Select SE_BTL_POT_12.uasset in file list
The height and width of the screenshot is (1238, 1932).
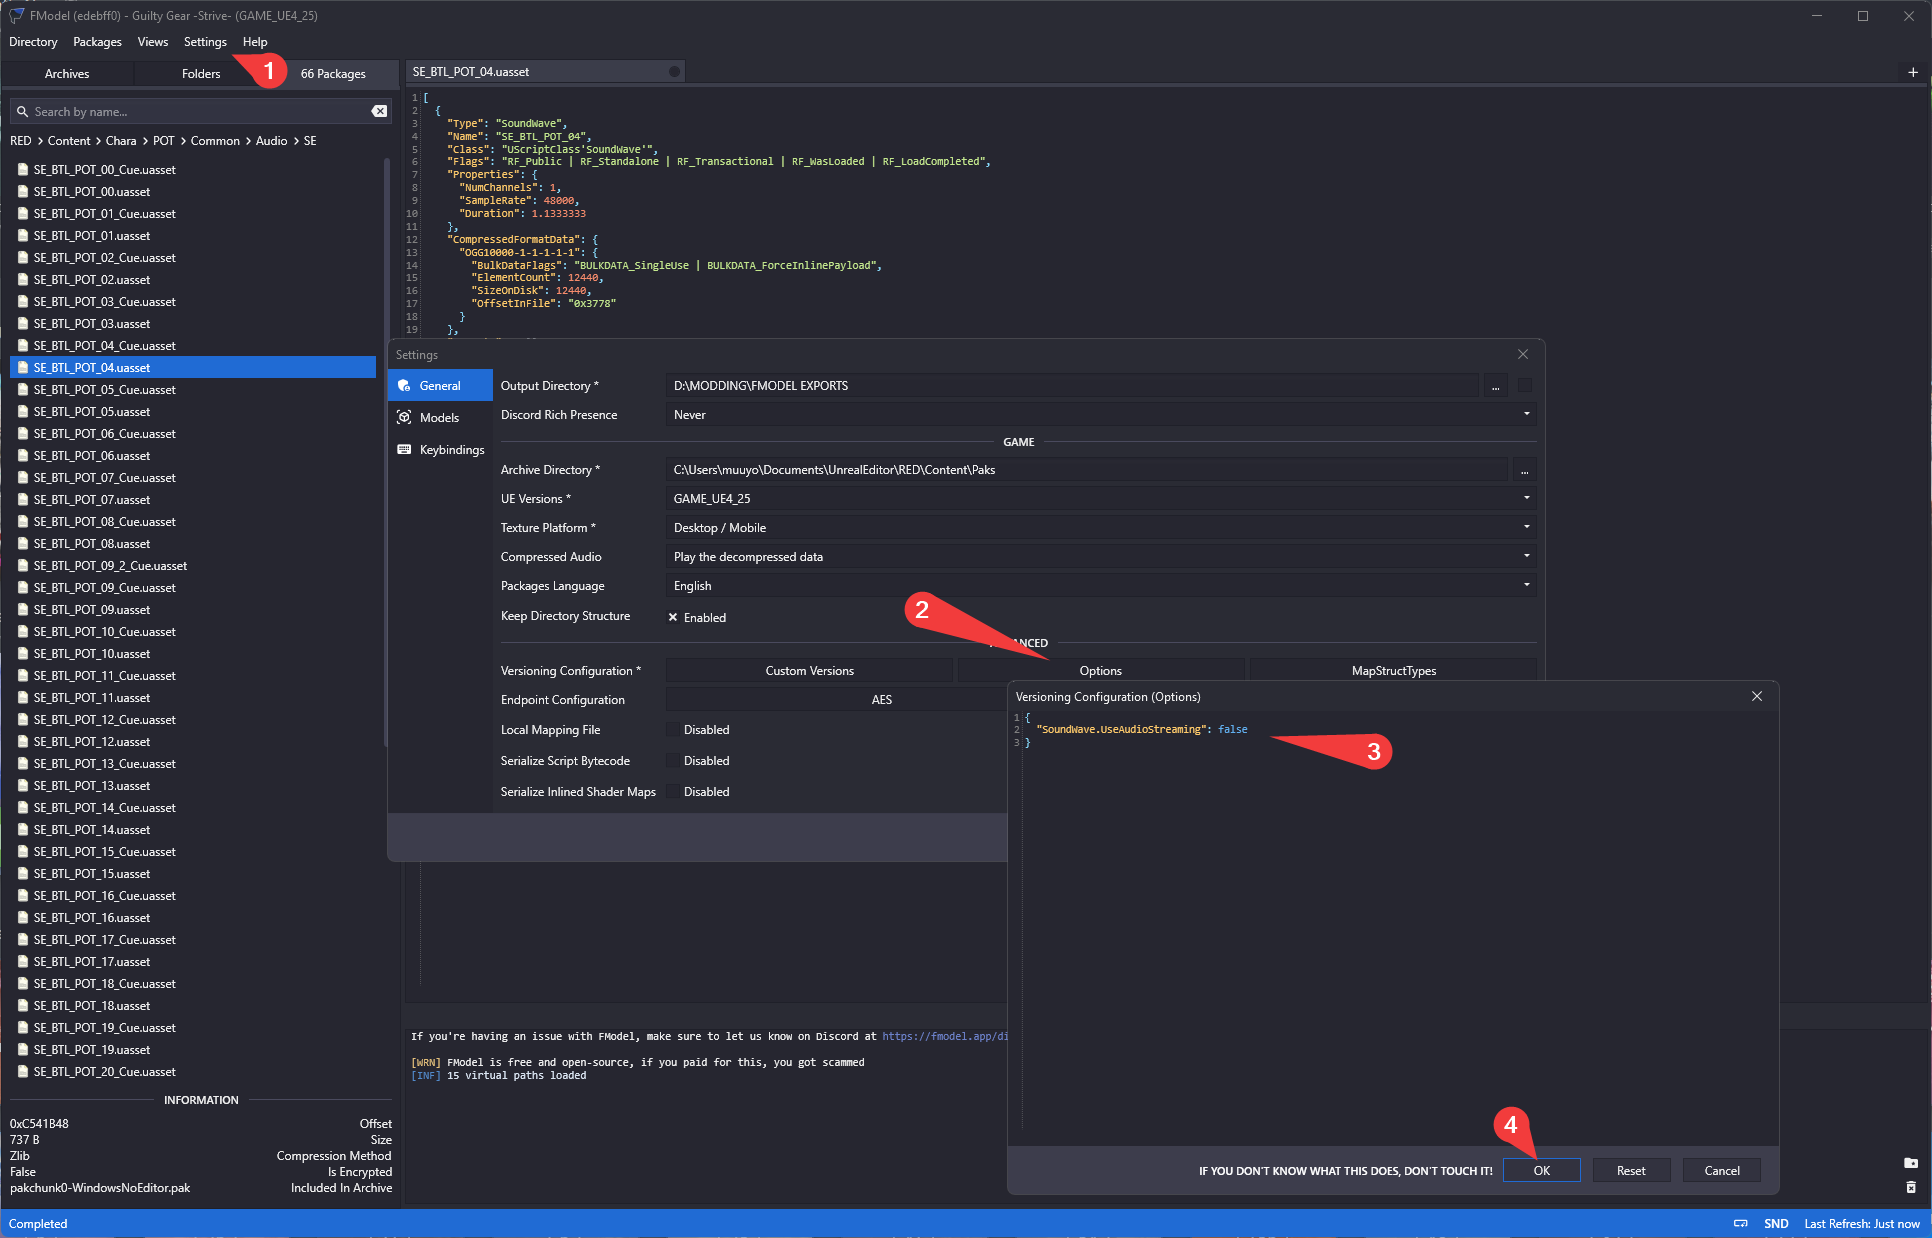(193, 741)
